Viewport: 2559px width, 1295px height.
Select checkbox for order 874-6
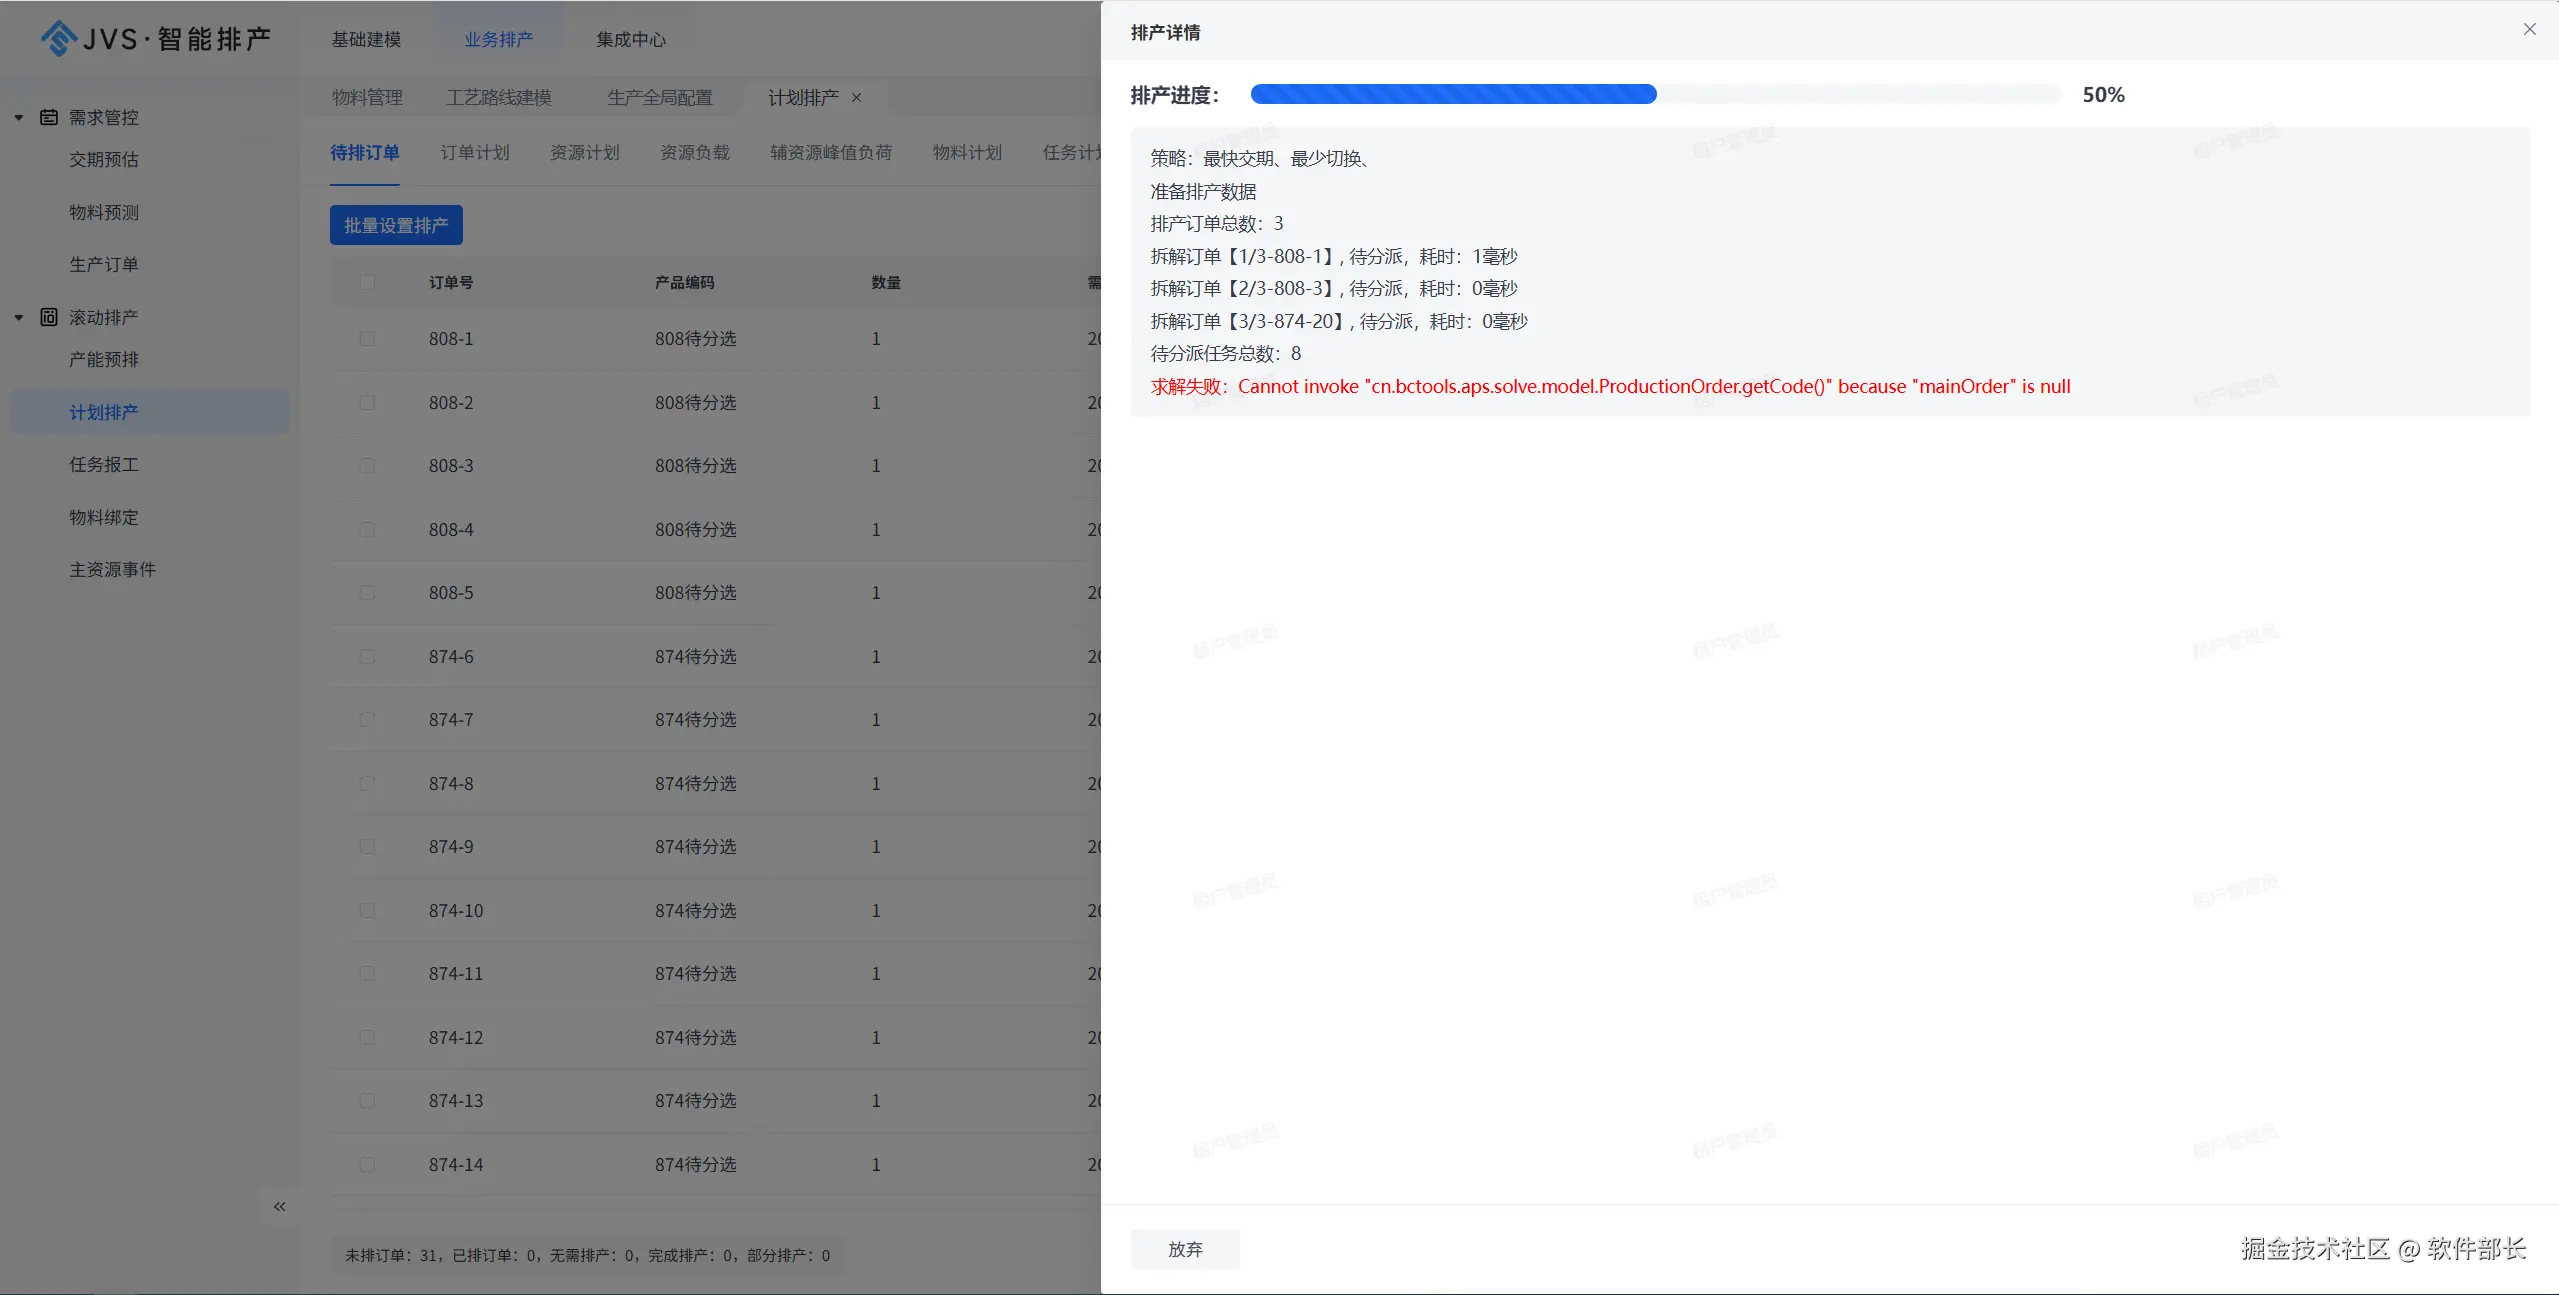(x=367, y=657)
